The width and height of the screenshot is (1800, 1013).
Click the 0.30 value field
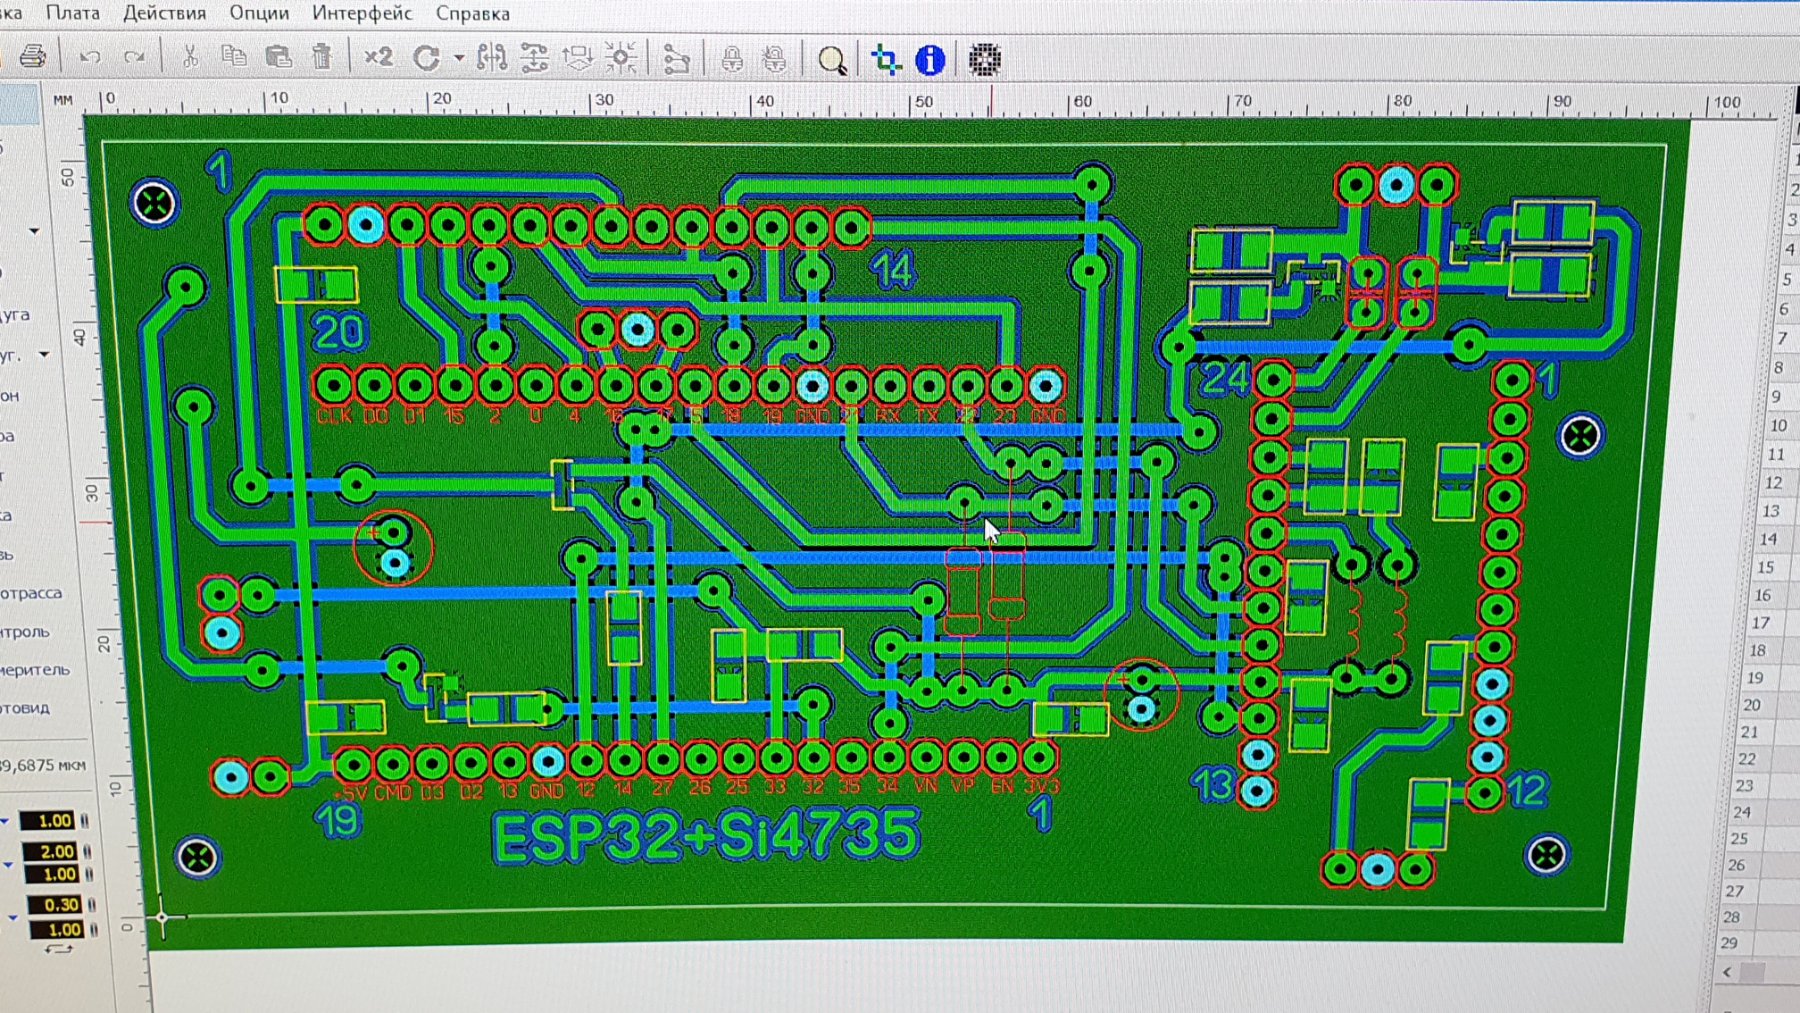tap(55, 905)
